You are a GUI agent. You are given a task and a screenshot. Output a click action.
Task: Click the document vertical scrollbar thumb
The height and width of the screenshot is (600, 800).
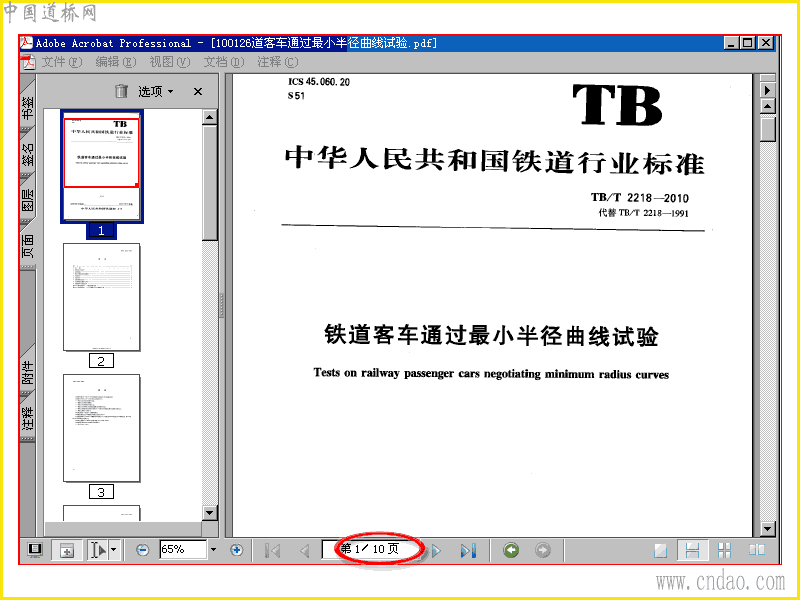coord(767,129)
